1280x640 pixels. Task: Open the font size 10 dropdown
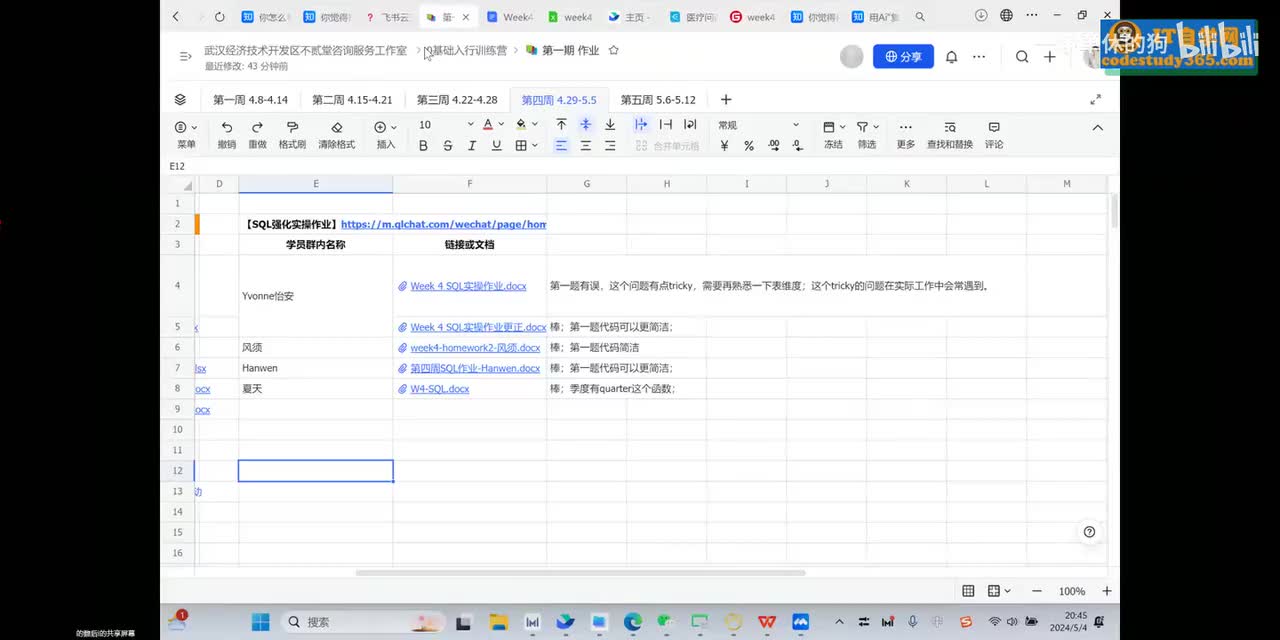click(446, 125)
